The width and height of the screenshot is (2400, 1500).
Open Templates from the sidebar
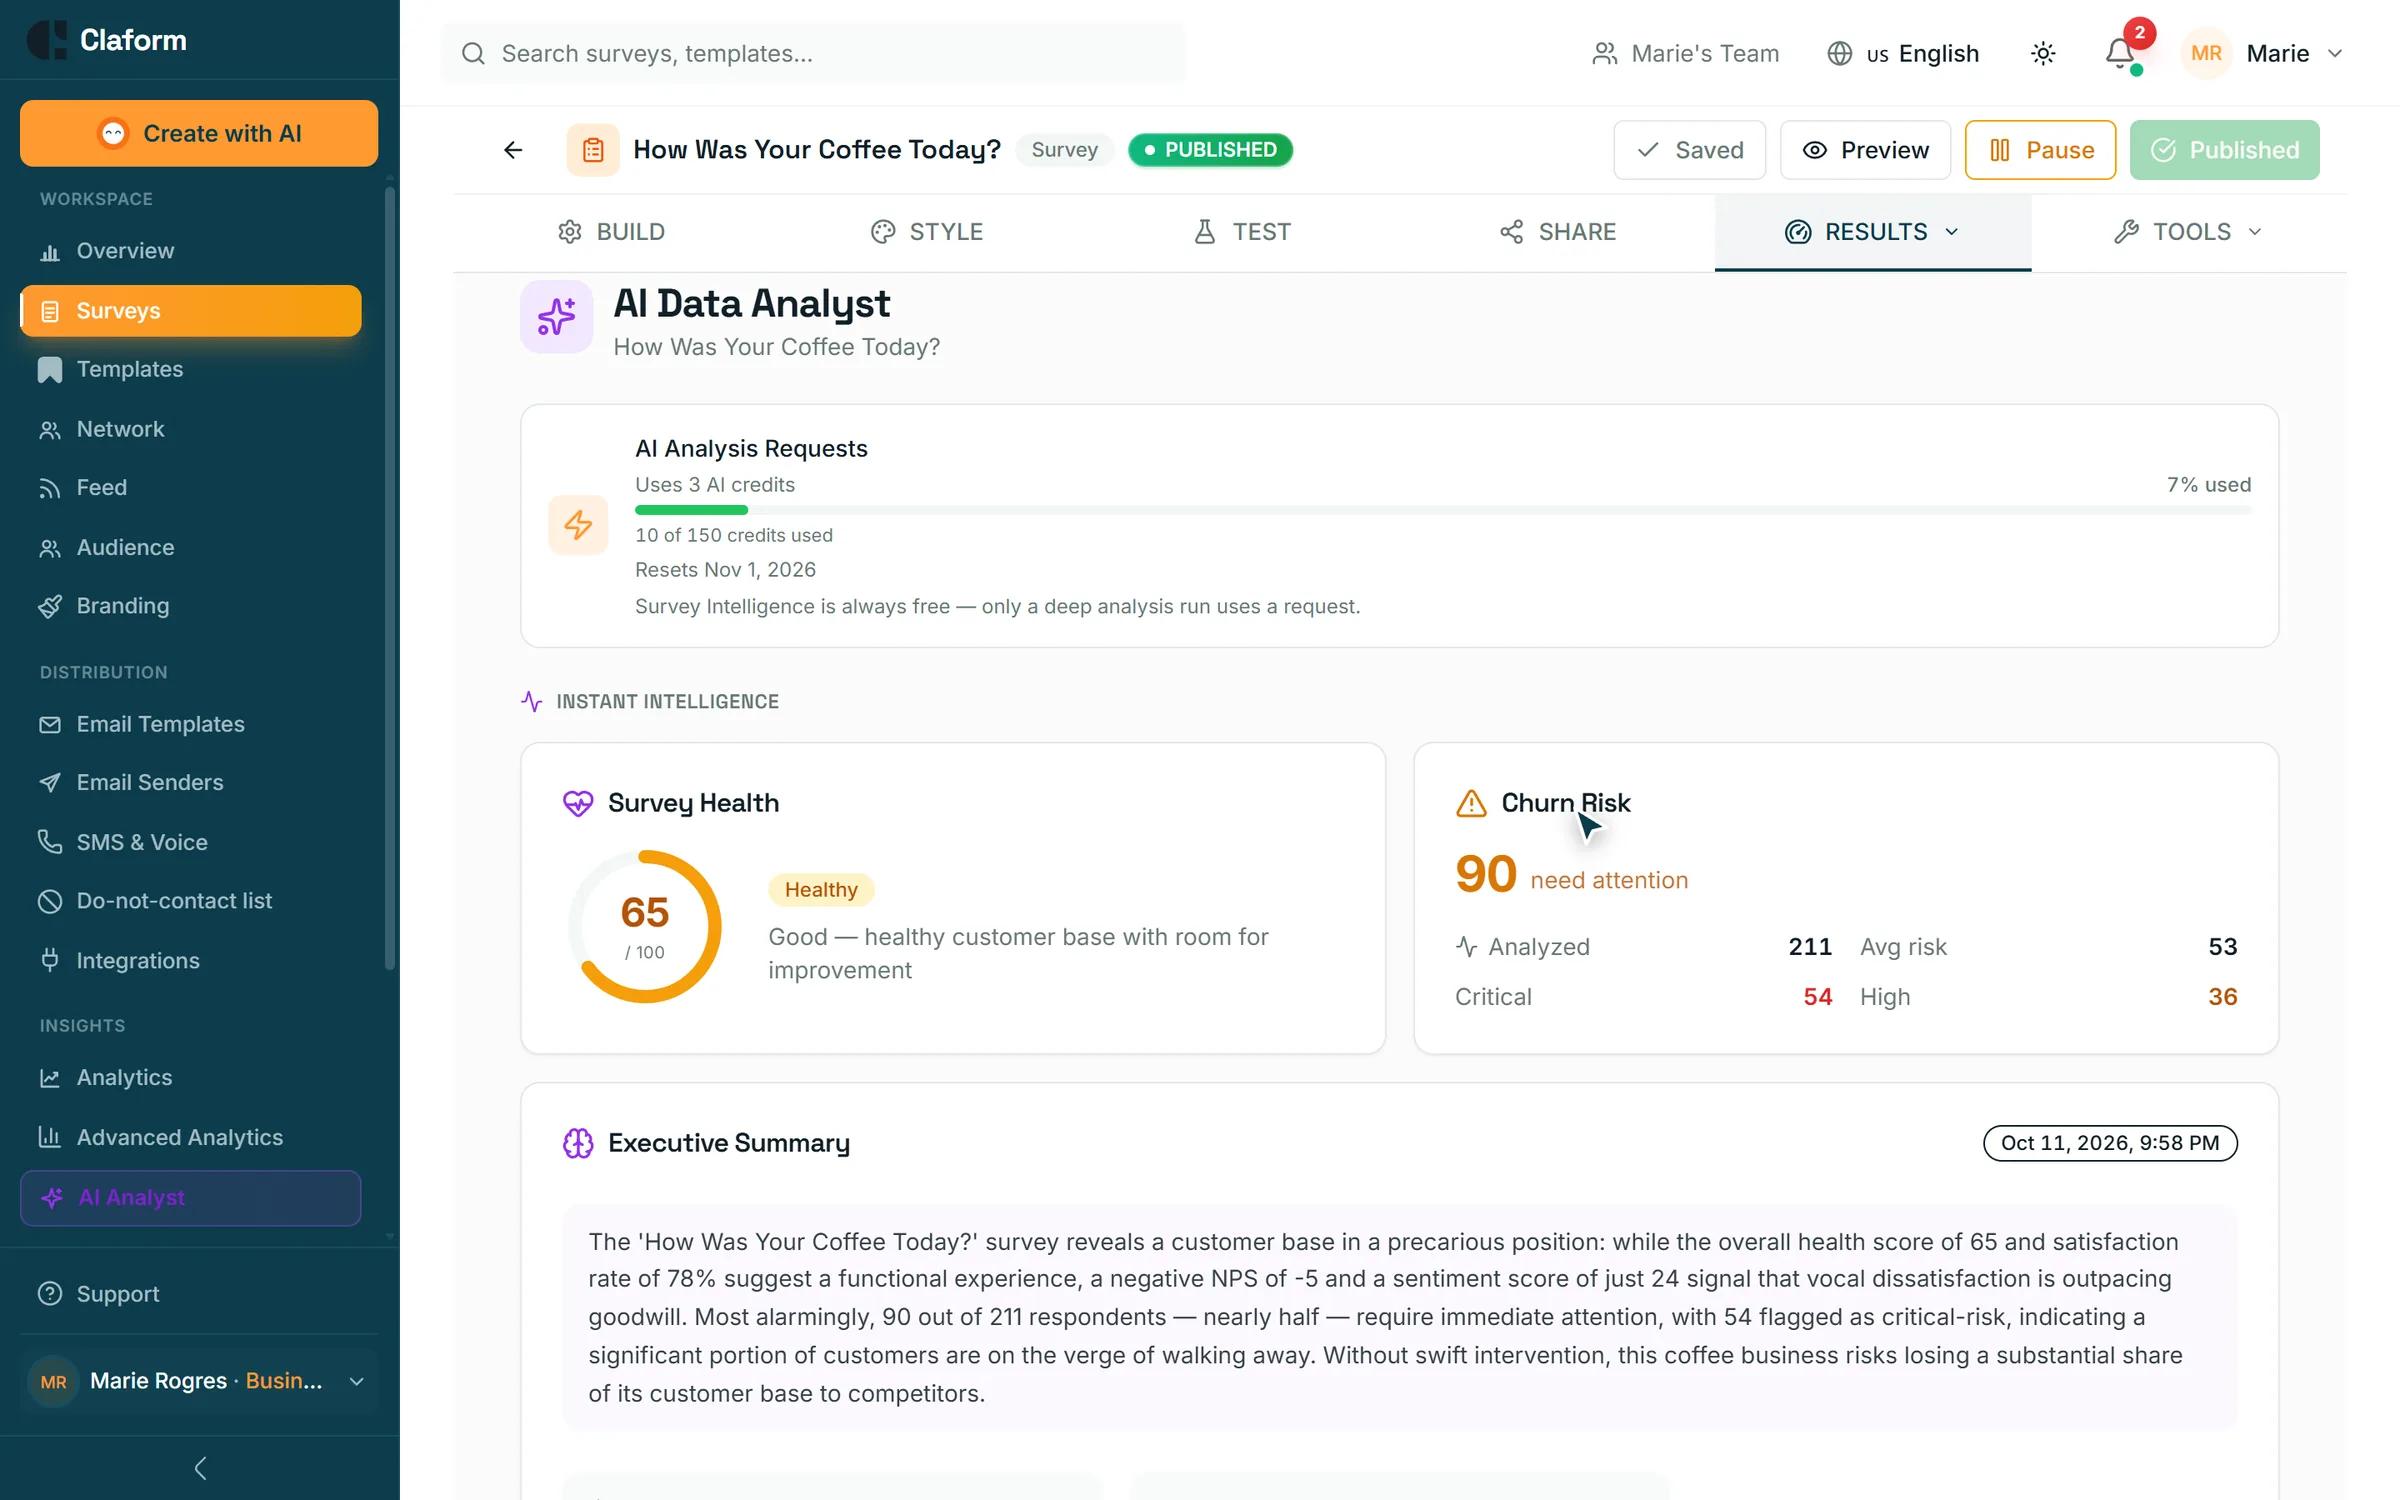(x=190, y=369)
